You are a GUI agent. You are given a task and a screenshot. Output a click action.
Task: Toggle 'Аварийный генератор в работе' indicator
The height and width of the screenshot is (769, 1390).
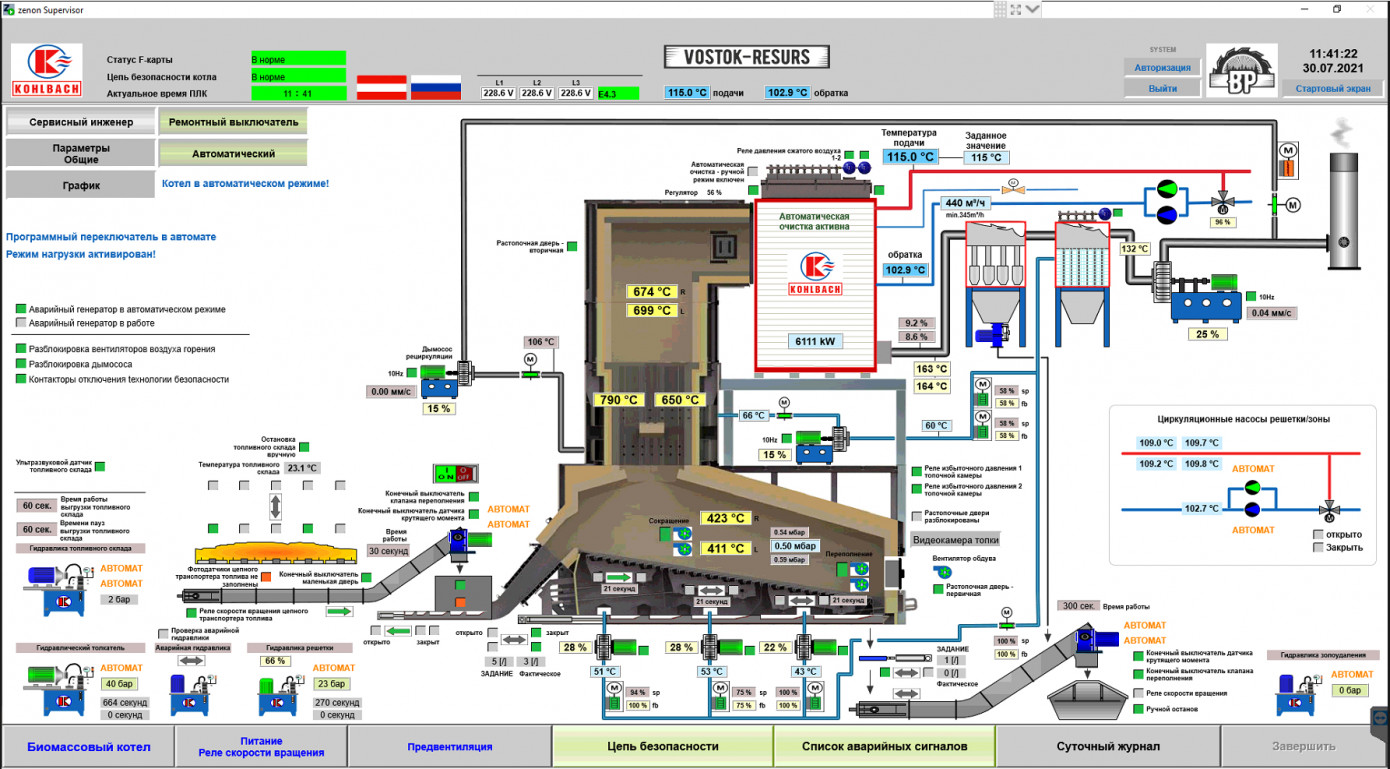tap(21, 323)
